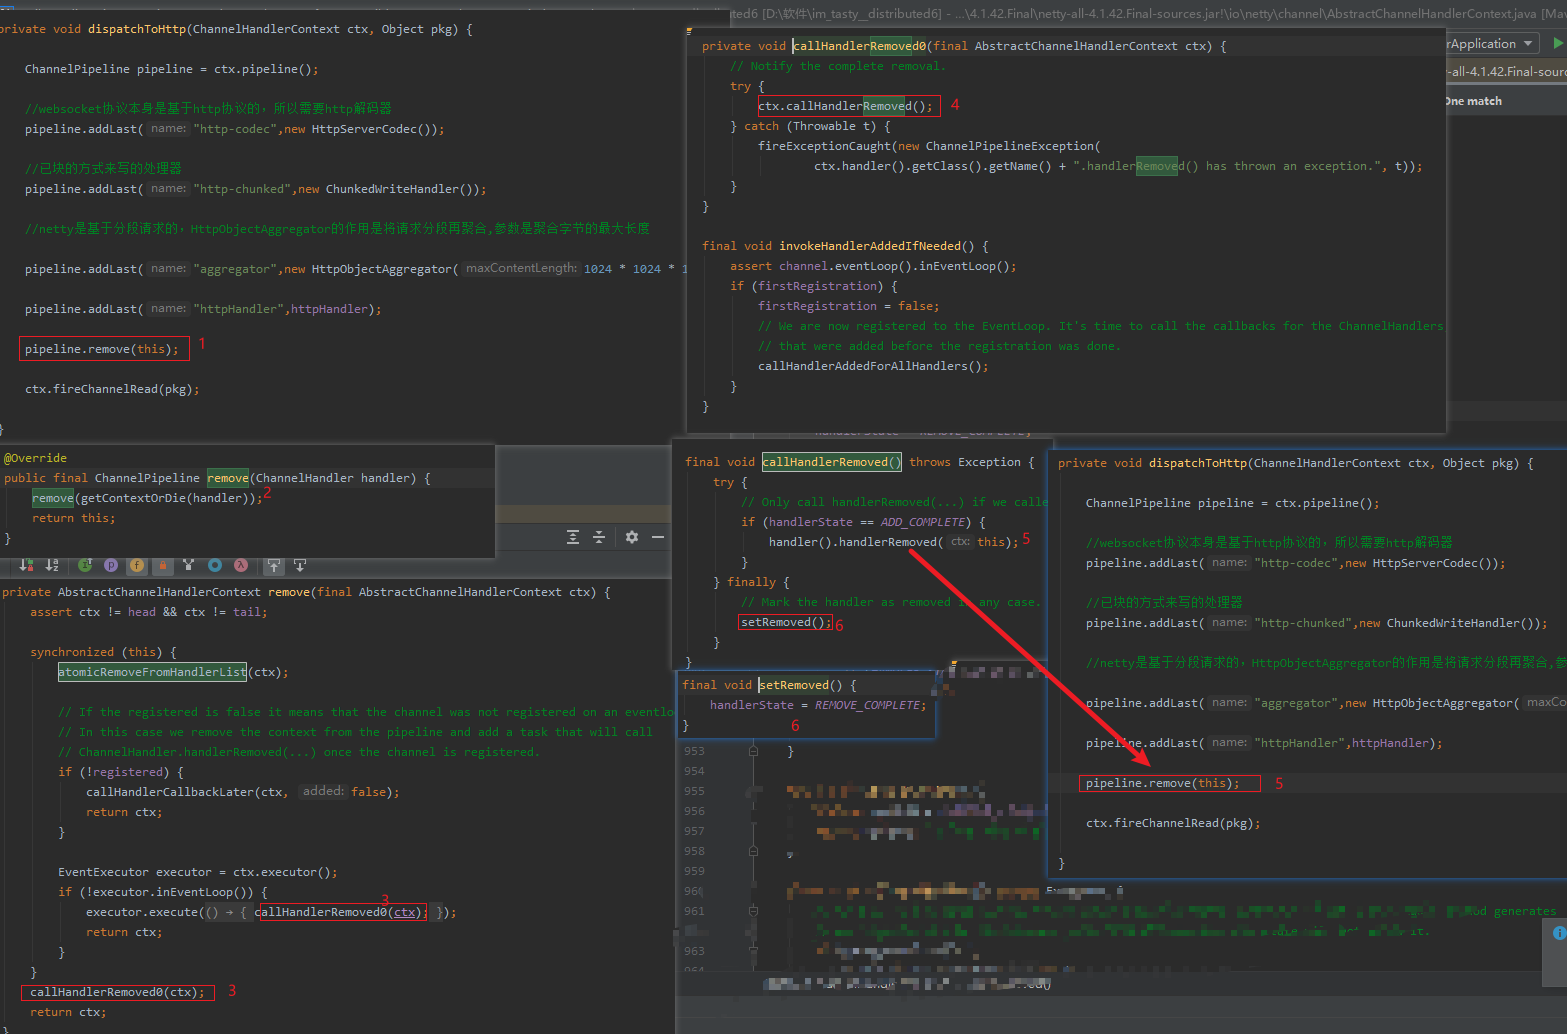Enable Autoscroll from Source icon
Image resolution: width=1567 pixels, height=1034 pixels.
pos(300,565)
